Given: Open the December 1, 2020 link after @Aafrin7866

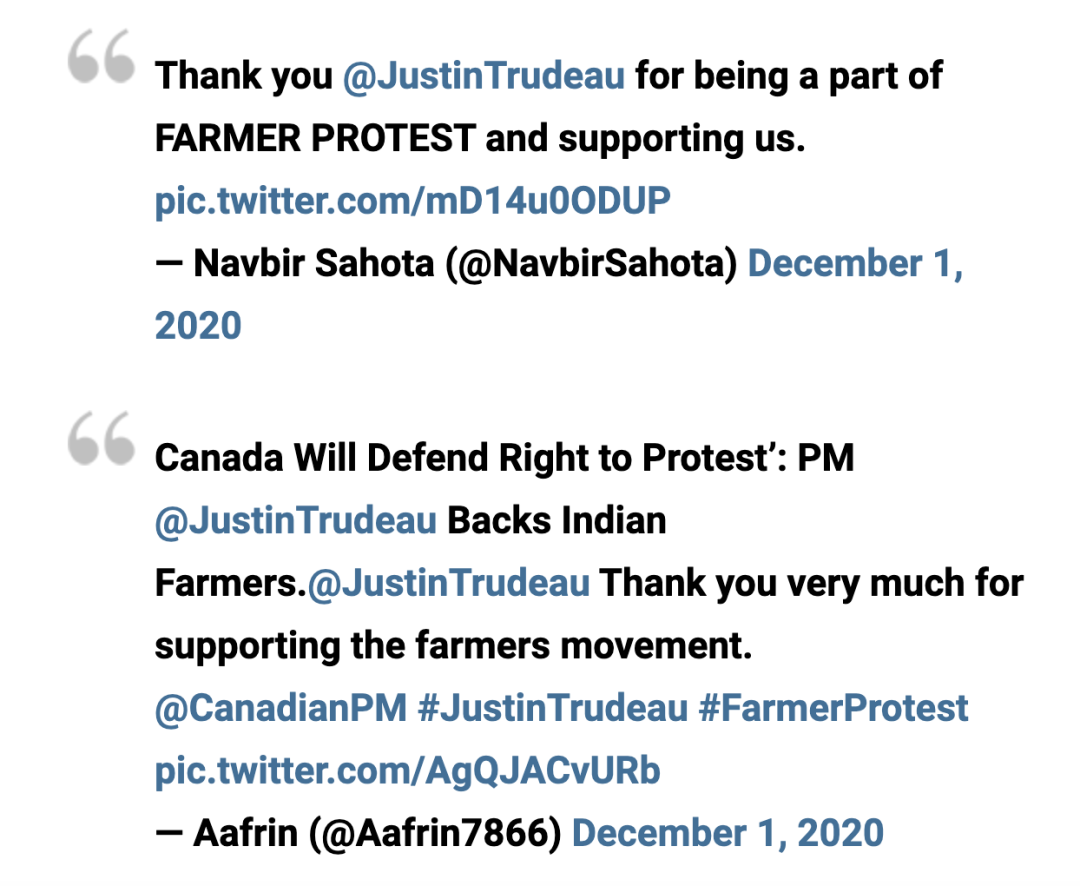Looking at the screenshot, I should (x=728, y=834).
